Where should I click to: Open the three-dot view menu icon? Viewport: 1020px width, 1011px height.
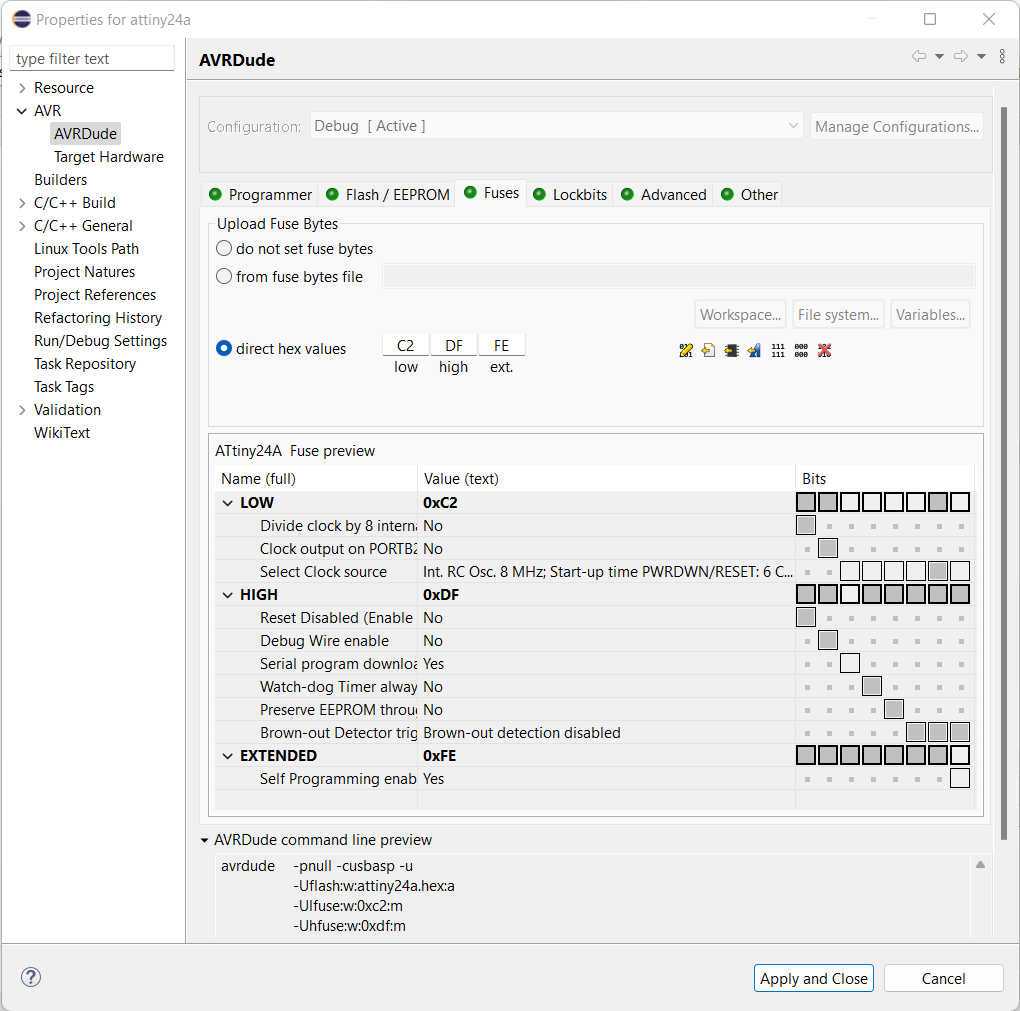[x=1002, y=57]
